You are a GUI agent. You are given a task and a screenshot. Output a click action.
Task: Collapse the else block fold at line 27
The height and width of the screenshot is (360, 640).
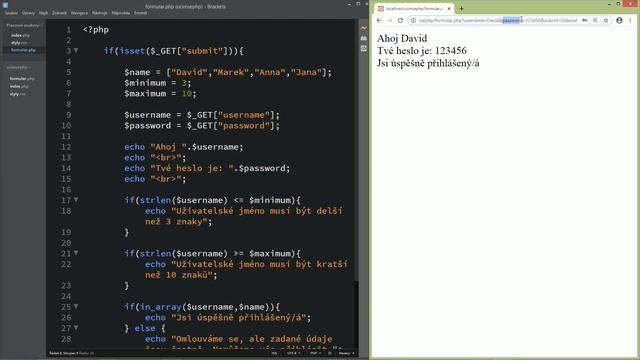point(76,328)
